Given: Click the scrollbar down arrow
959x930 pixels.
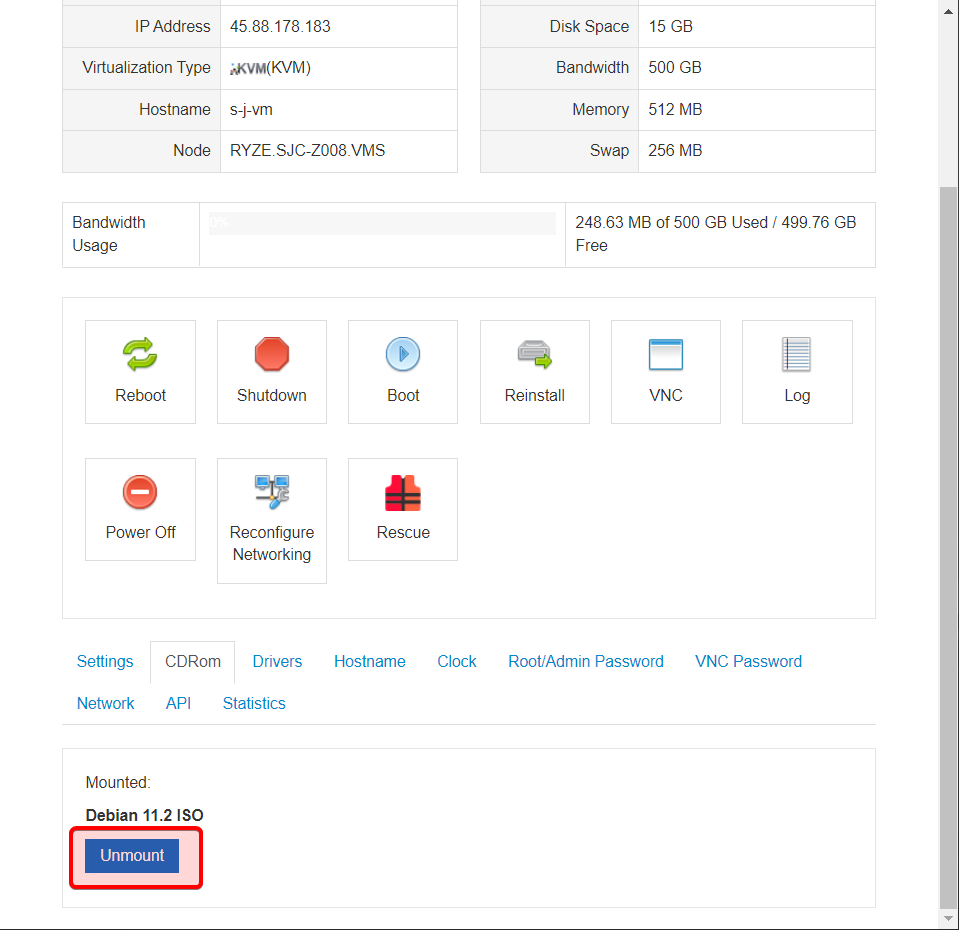Looking at the screenshot, I should pyautogui.click(x=949, y=918).
